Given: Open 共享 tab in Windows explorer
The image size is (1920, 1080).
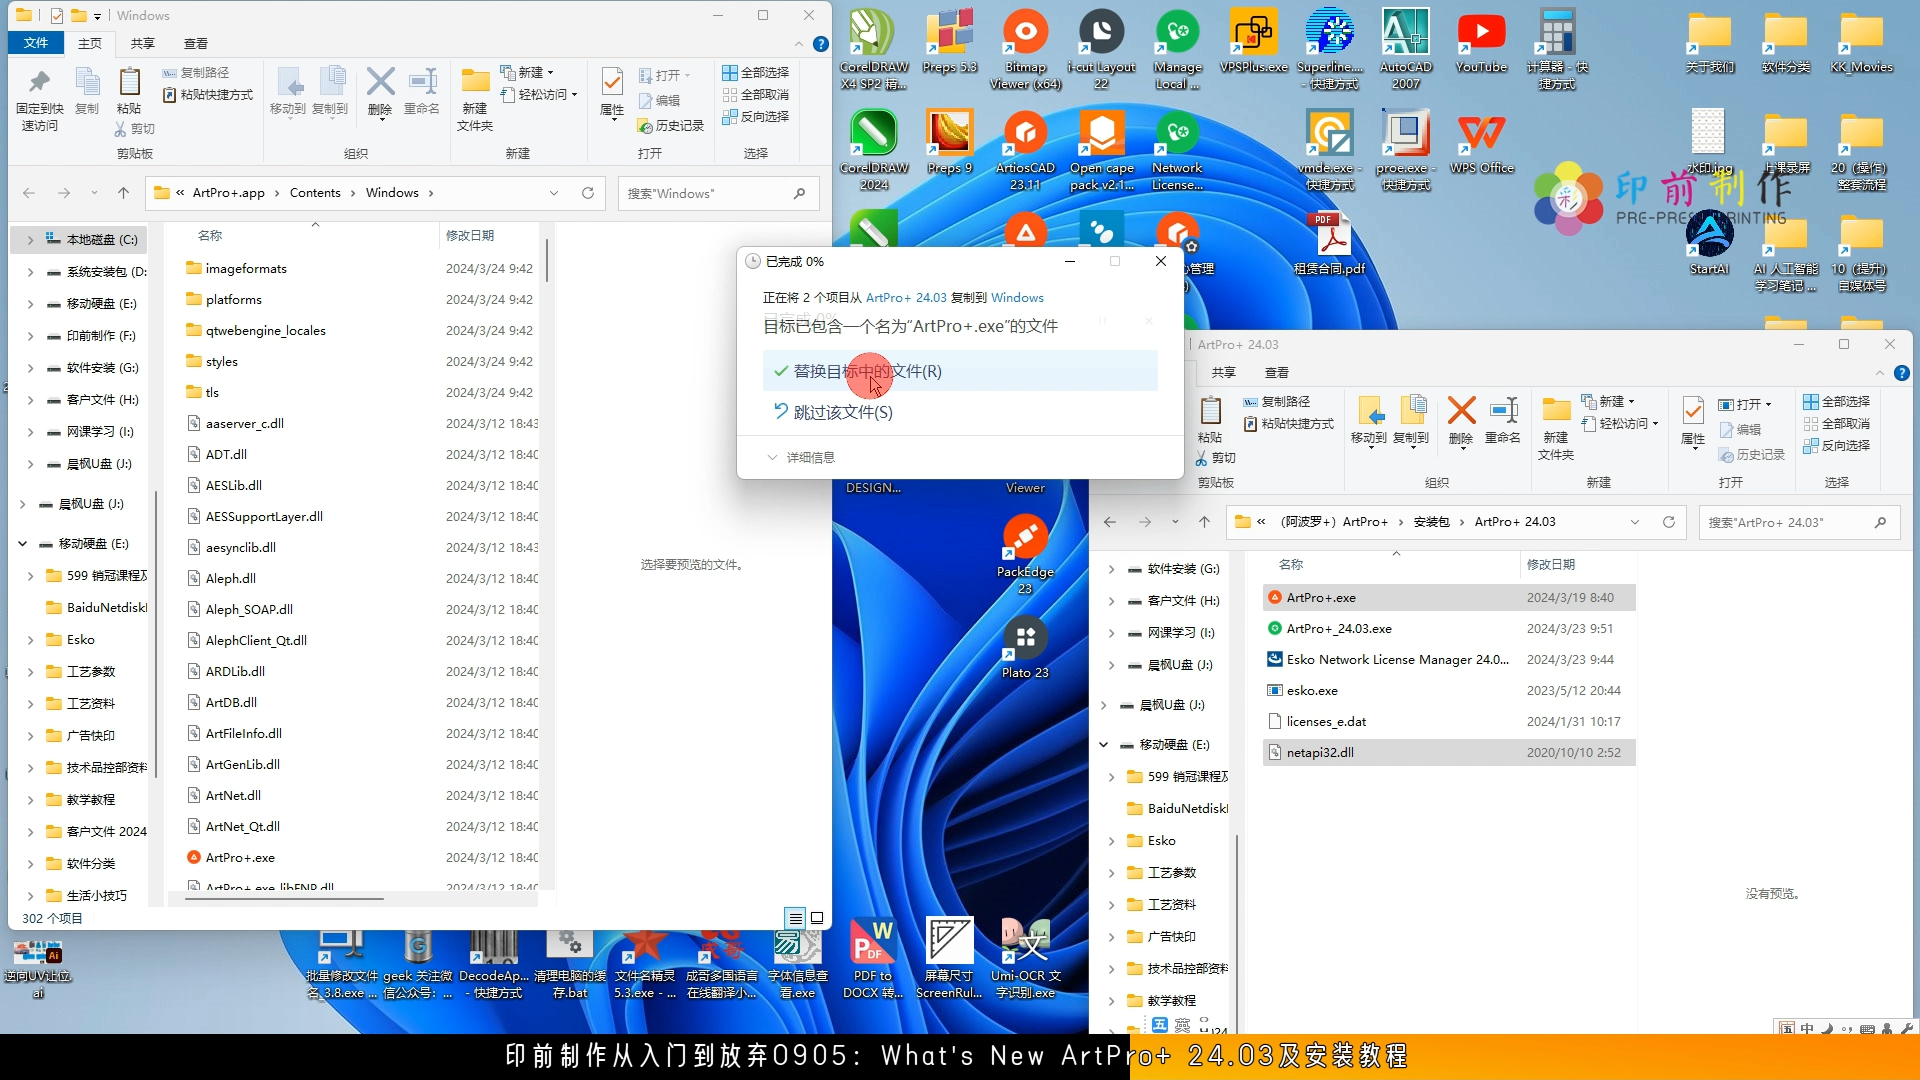Looking at the screenshot, I should 143,43.
